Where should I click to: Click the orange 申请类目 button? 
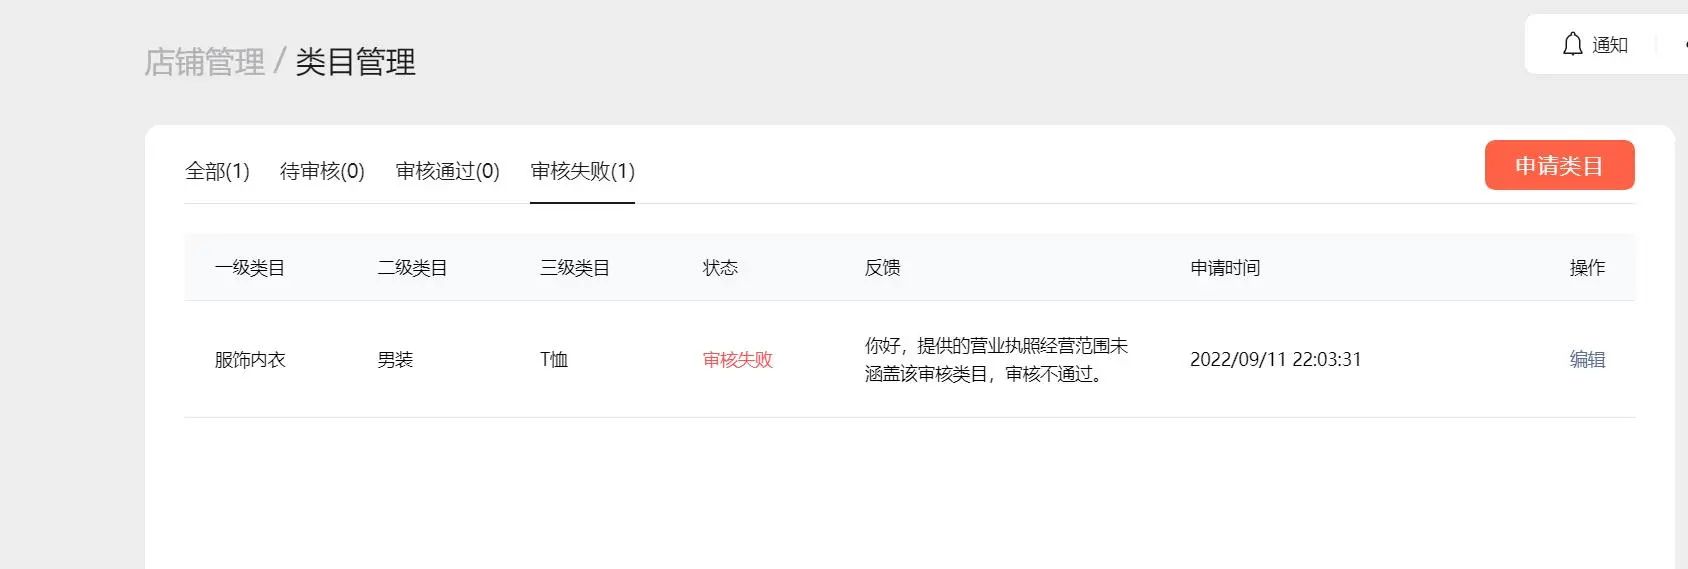pyautogui.click(x=1559, y=165)
